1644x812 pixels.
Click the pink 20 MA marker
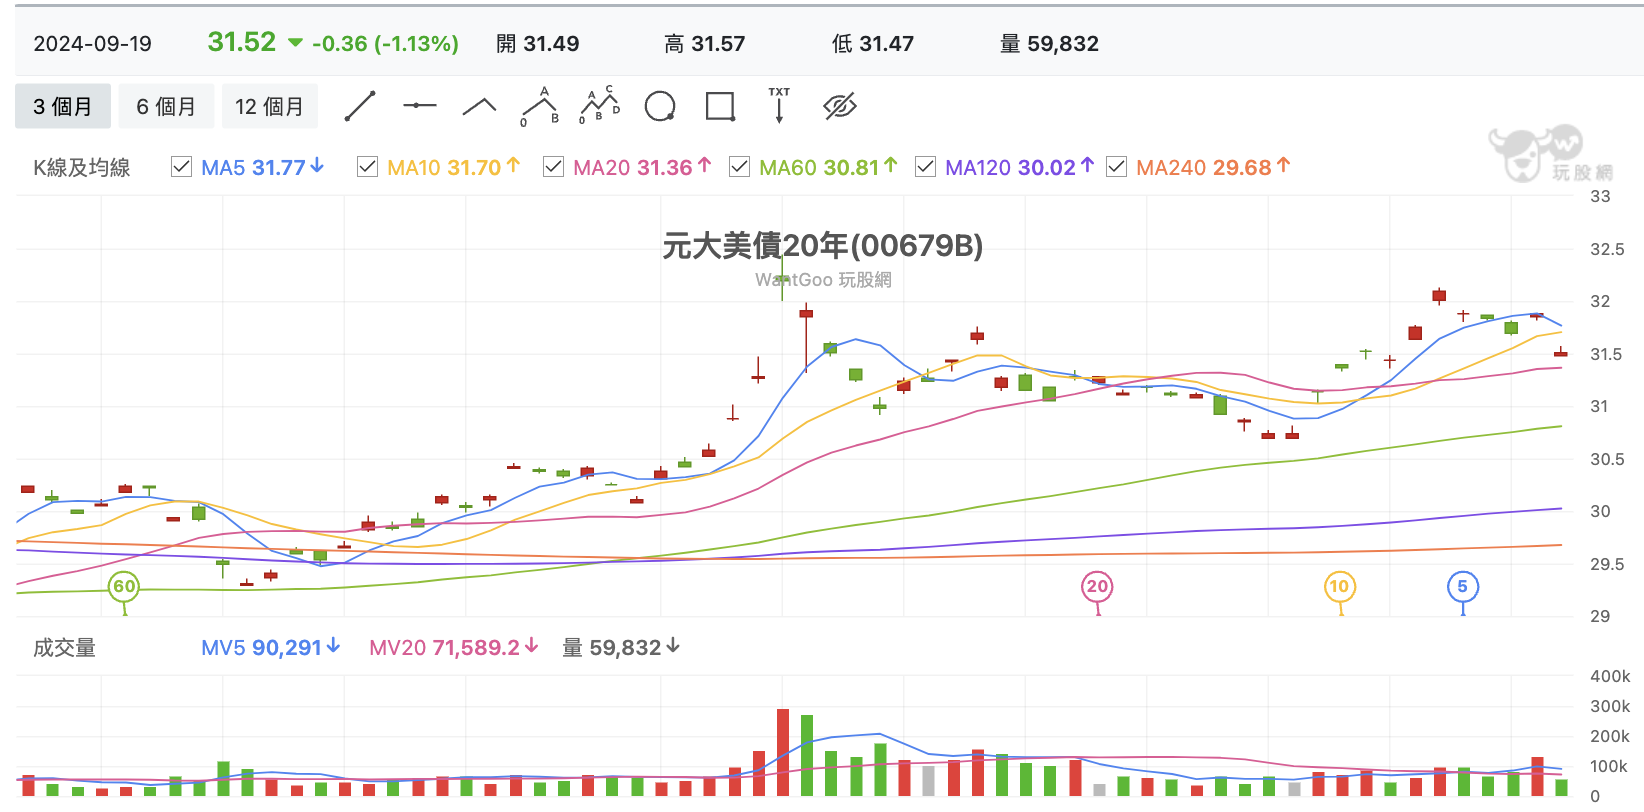pos(1097,587)
